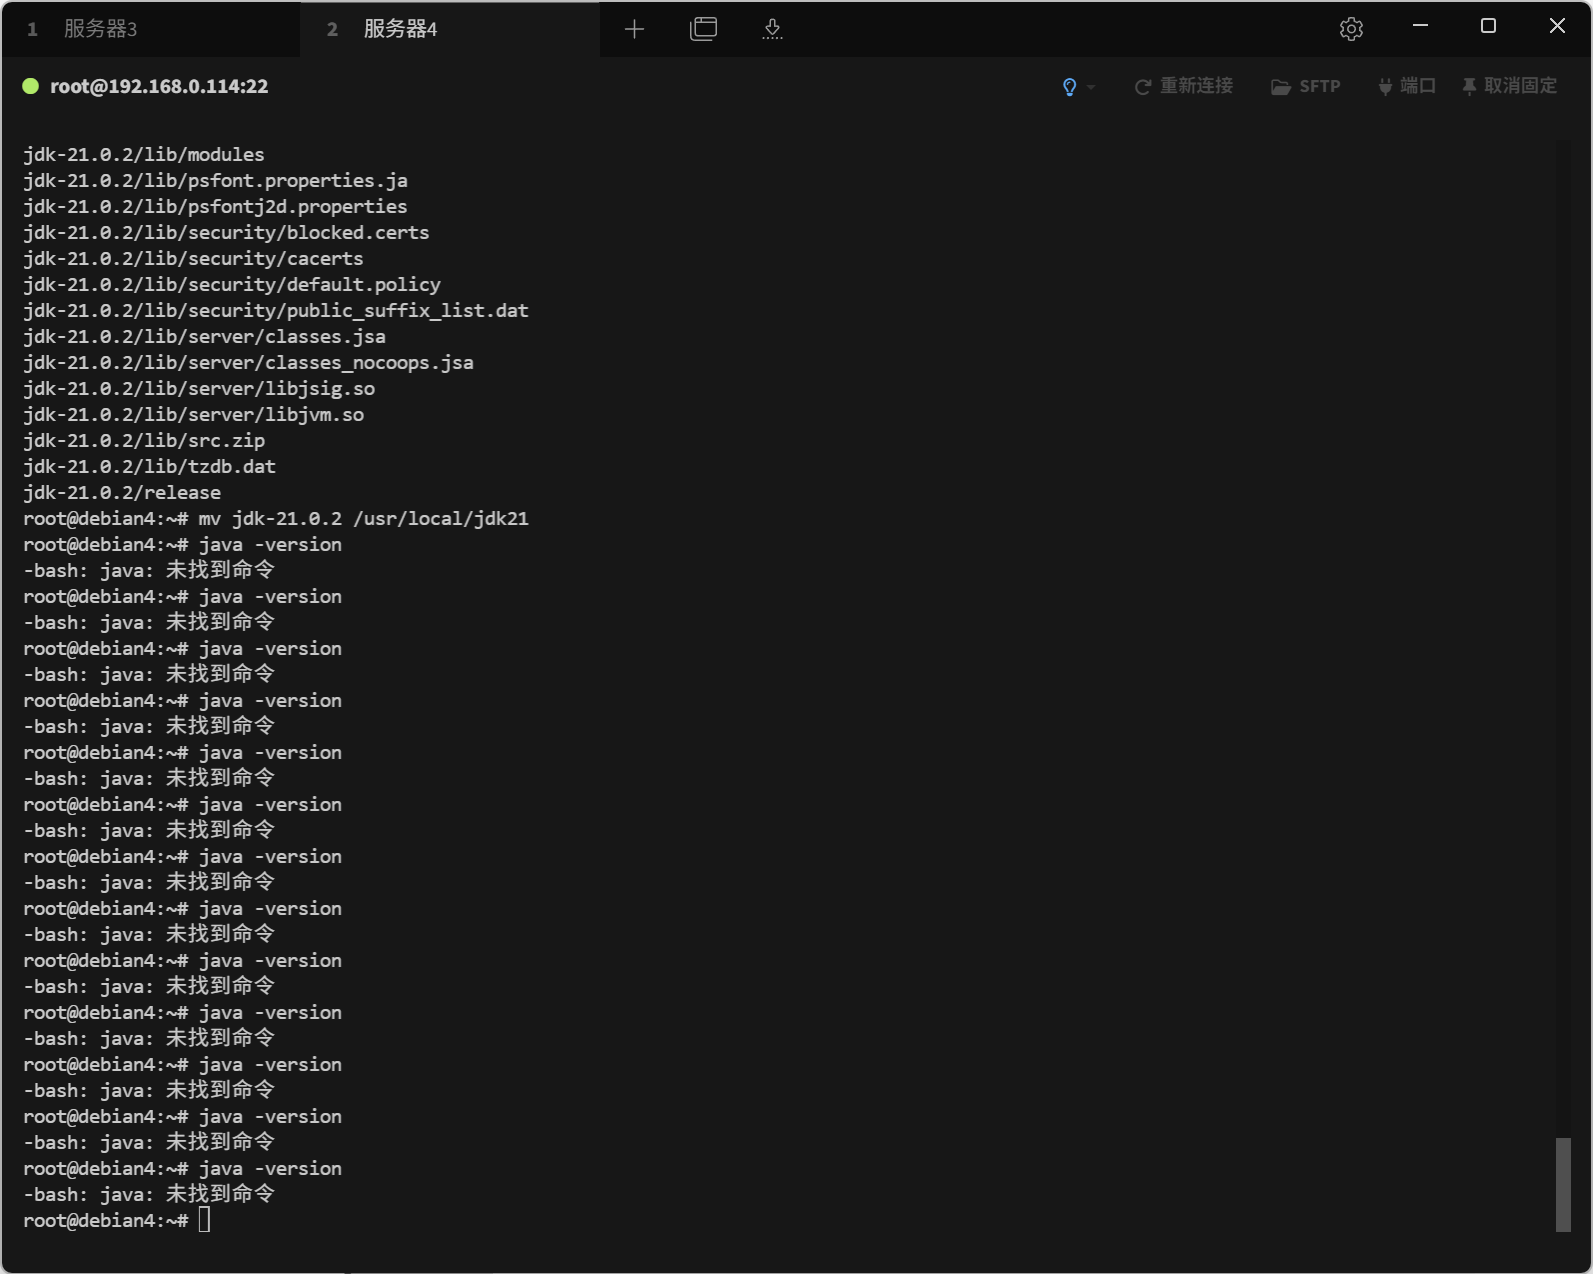Click the line jdk-21.0.2/lib/security/default.policy
The height and width of the screenshot is (1274, 1593).
point(232,284)
